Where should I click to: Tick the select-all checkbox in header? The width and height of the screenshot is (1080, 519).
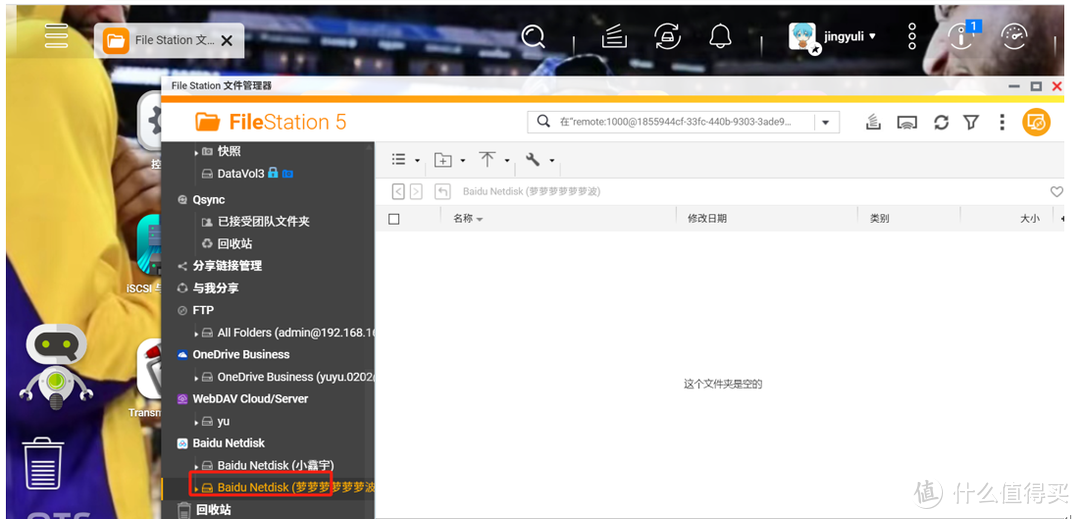coord(394,219)
